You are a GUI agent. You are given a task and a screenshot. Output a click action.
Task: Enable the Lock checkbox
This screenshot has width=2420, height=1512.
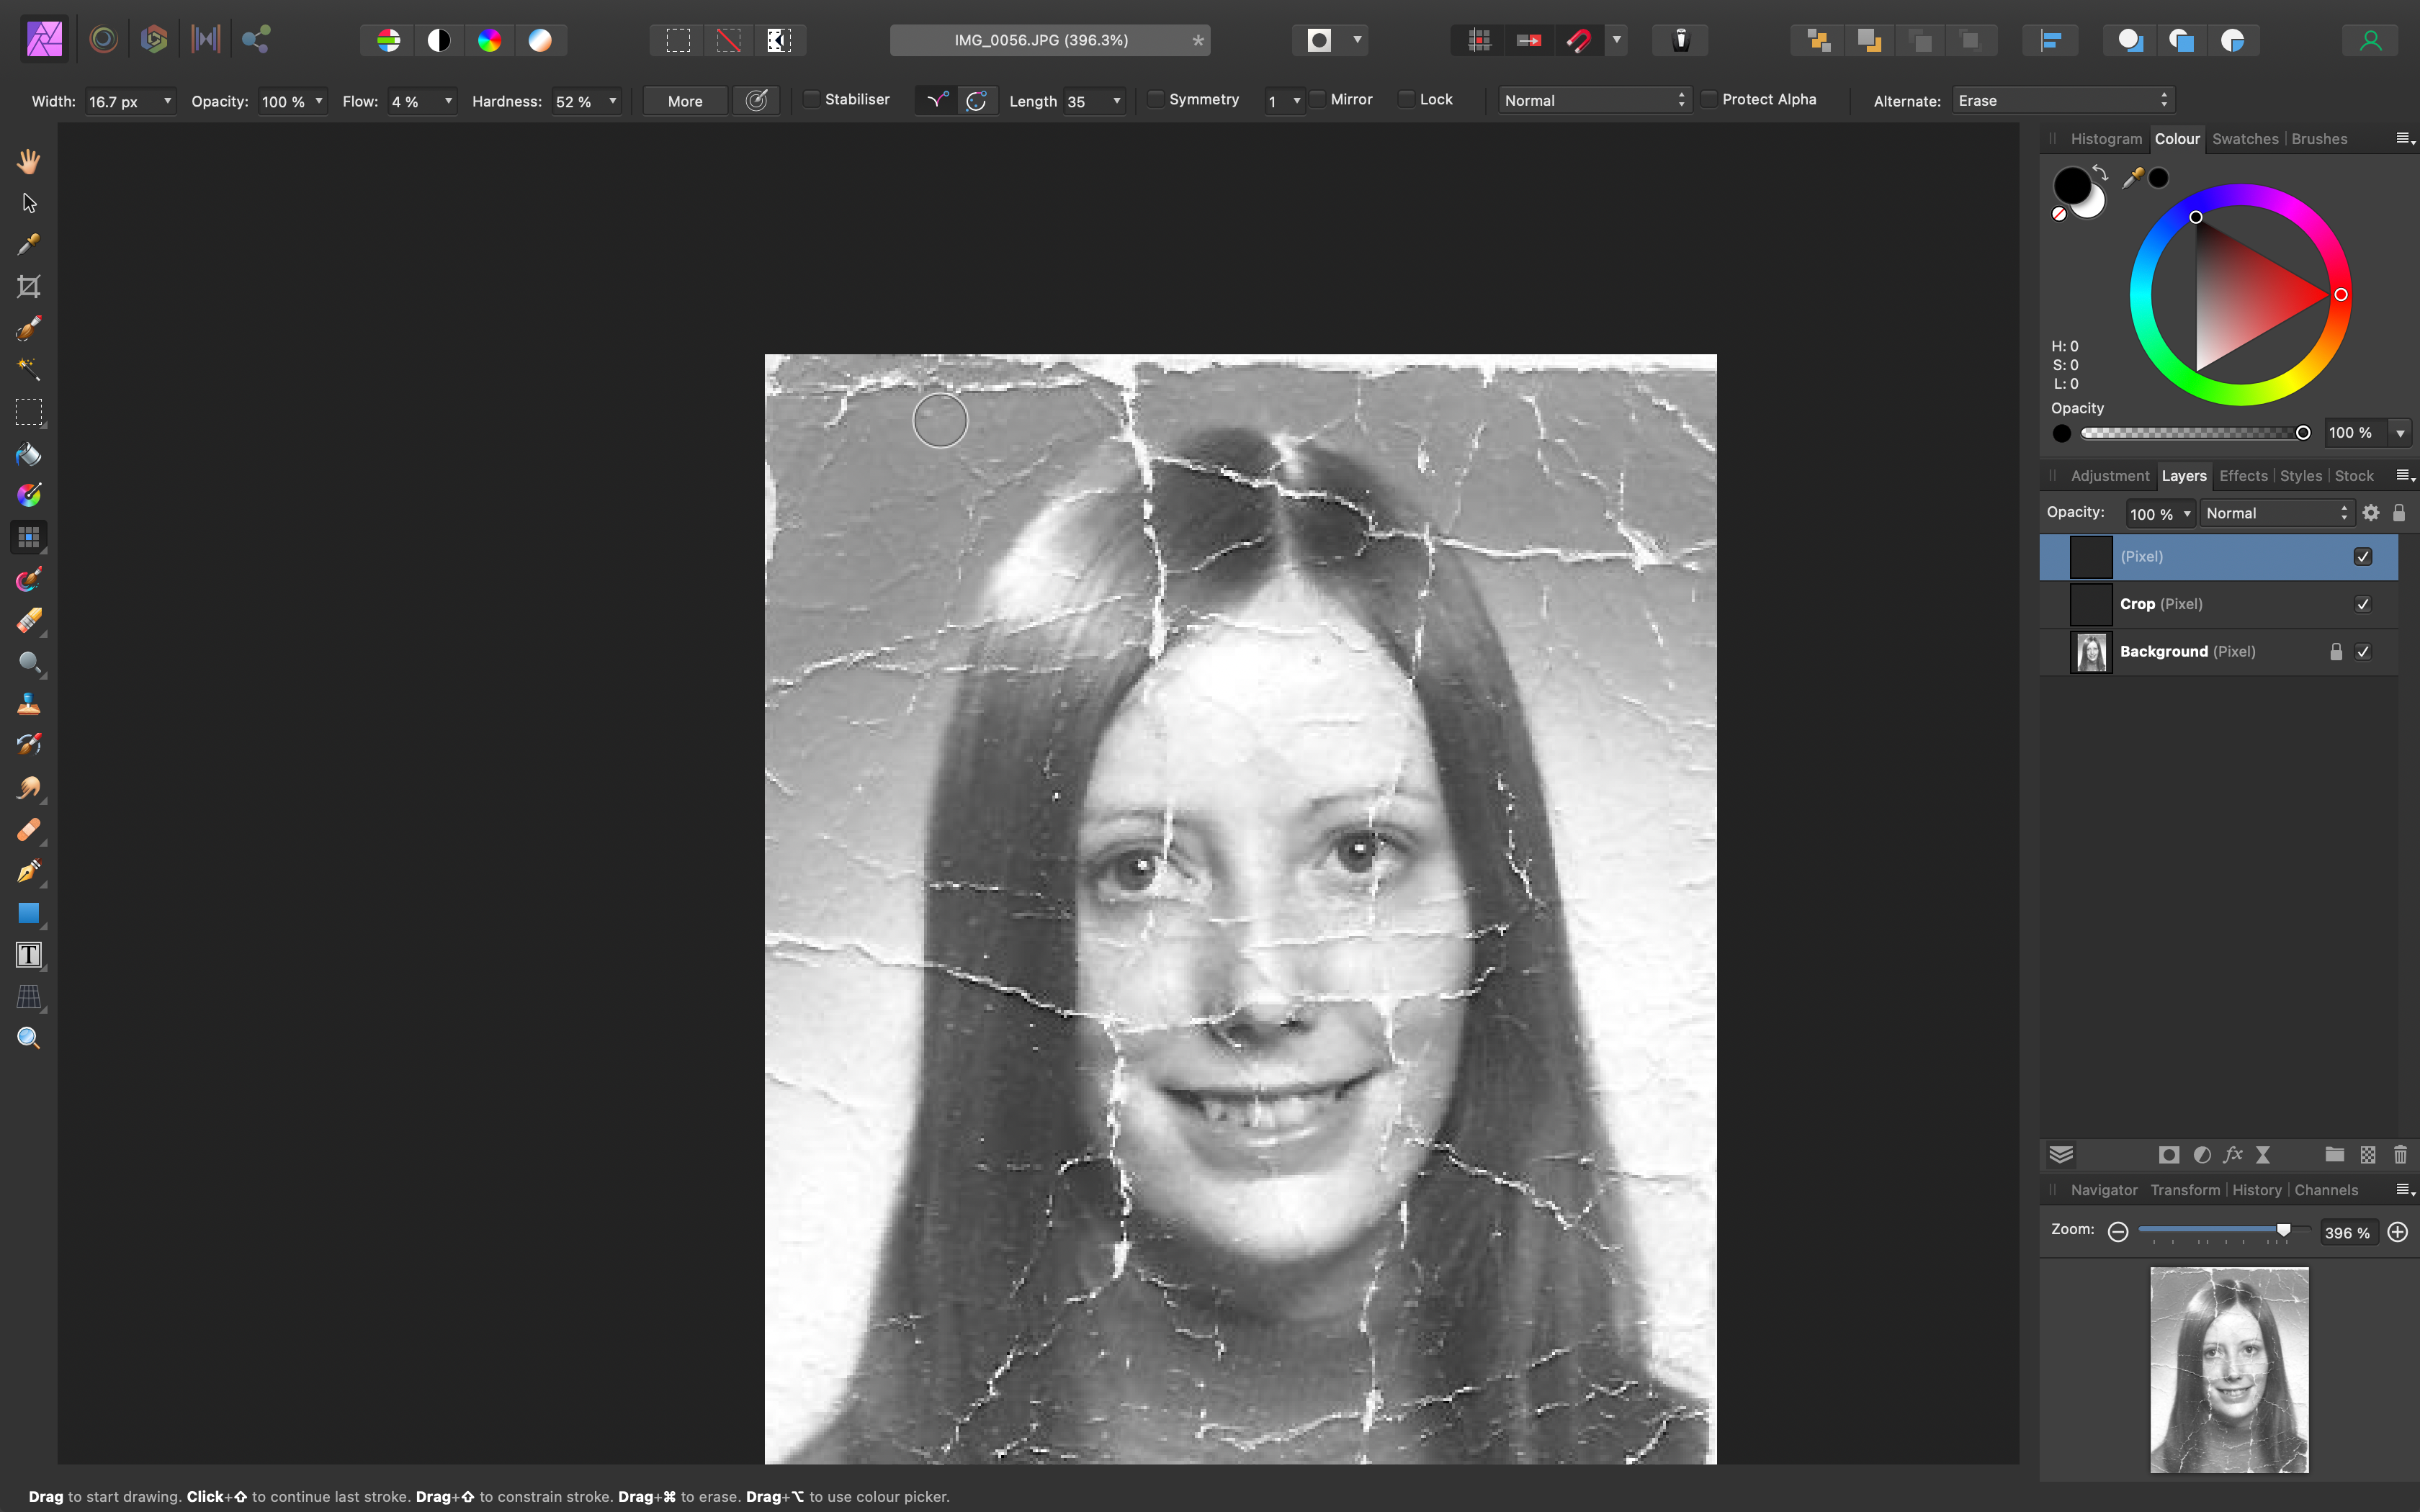tap(1406, 99)
